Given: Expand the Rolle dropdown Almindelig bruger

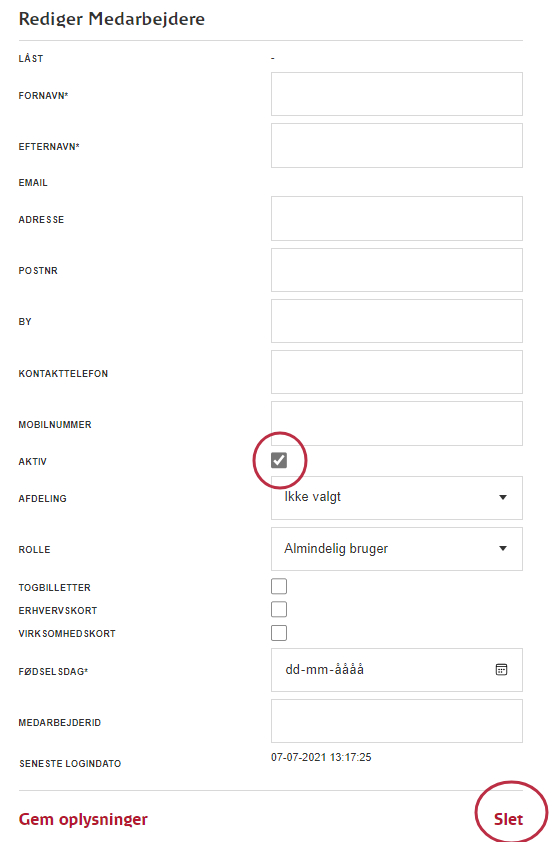Looking at the screenshot, I should tap(397, 549).
